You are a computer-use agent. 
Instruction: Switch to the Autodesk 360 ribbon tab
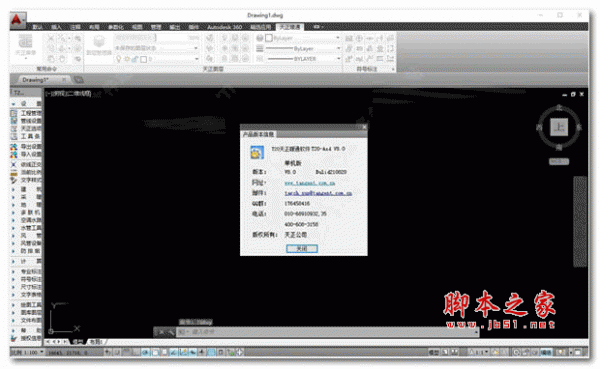(x=225, y=27)
